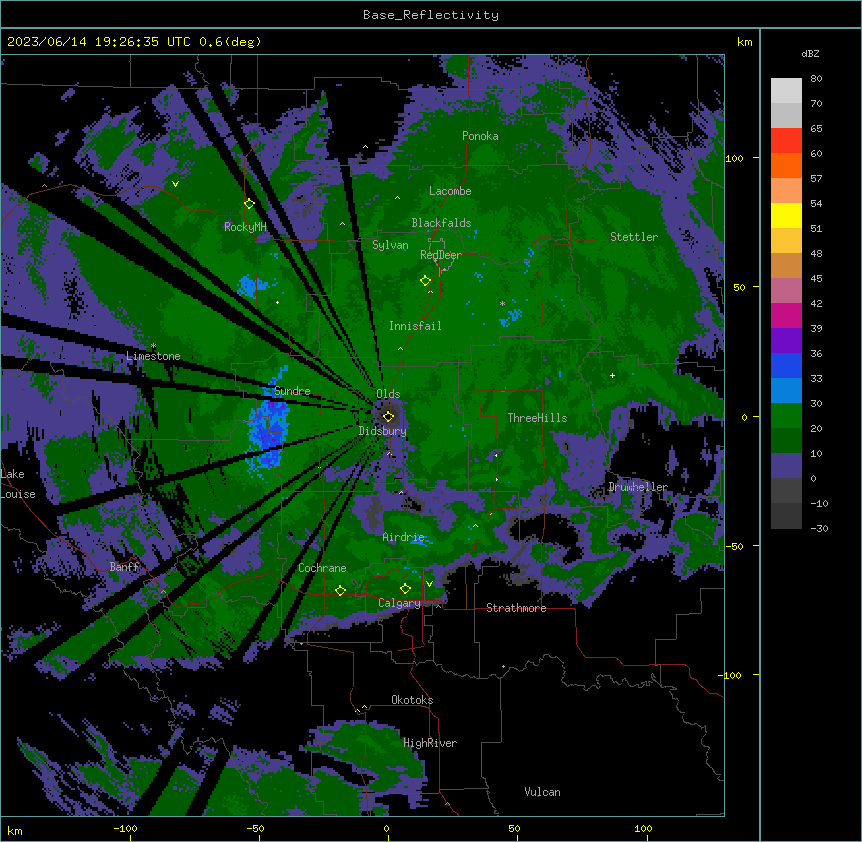Image resolution: width=862 pixels, height=842 pixels.
Task: Click the -30 value on dBZ scale
Action: tap(819, 528)
